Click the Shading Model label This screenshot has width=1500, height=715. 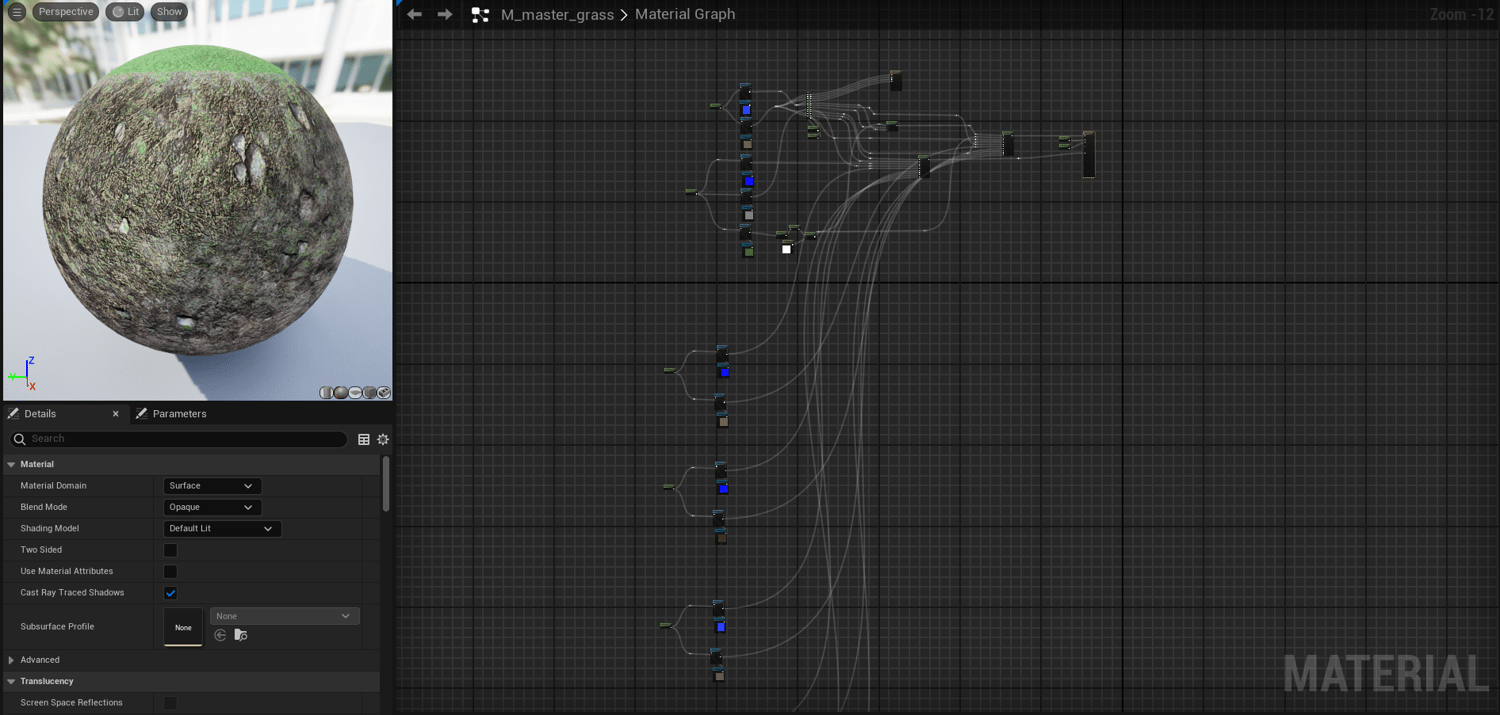click(x=49, y=528)
